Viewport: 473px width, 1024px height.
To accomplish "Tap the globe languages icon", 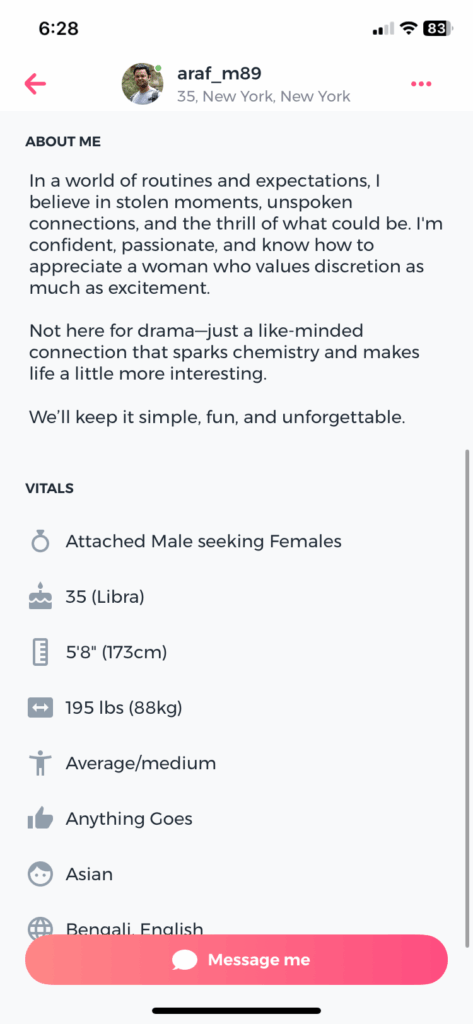I will [x=41, y=928].
